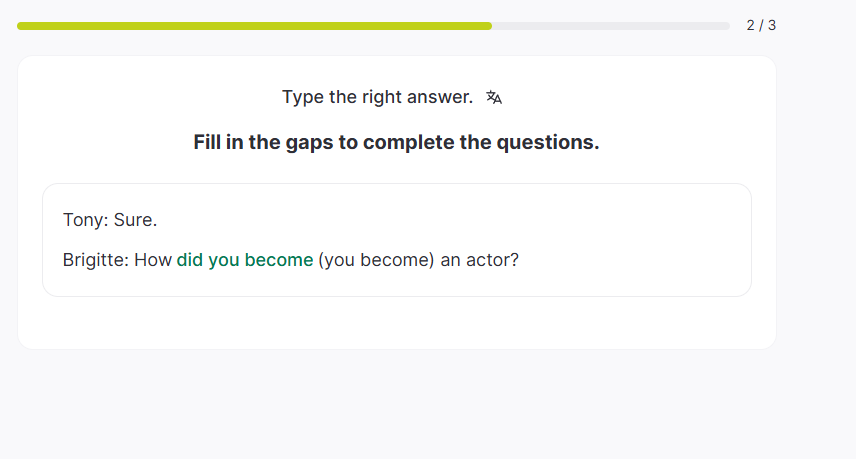Click the "Type the right answer." instruction
Screen dimensions: 856x459
pyautogui.click(x=377, y=97)
